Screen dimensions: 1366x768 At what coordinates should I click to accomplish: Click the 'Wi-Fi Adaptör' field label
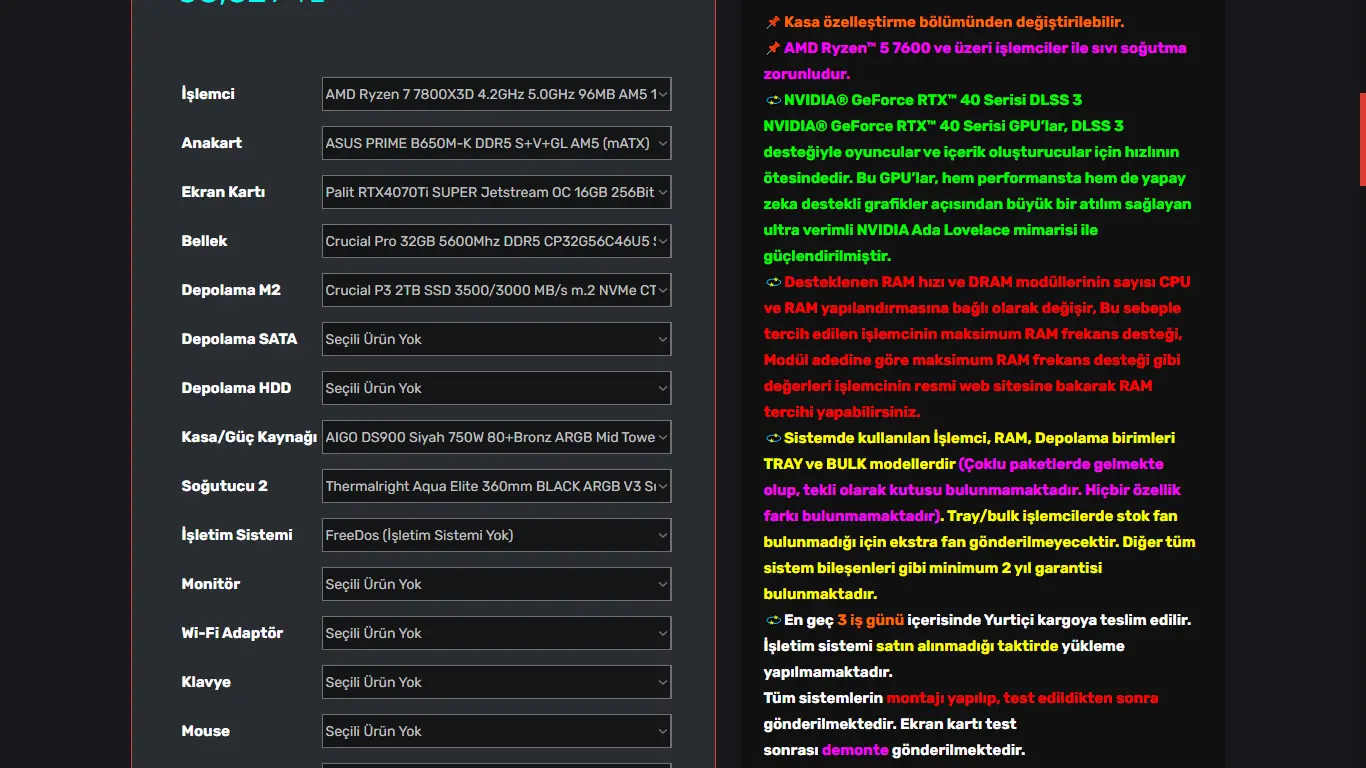232,633
